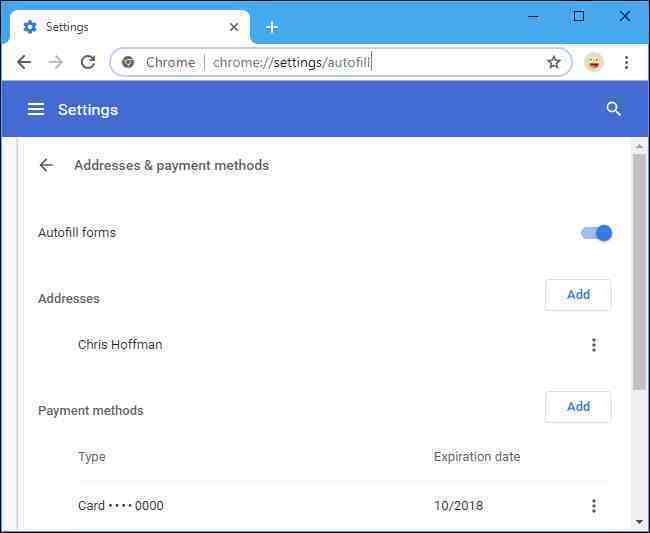Click the Autofill forms label

77,233
